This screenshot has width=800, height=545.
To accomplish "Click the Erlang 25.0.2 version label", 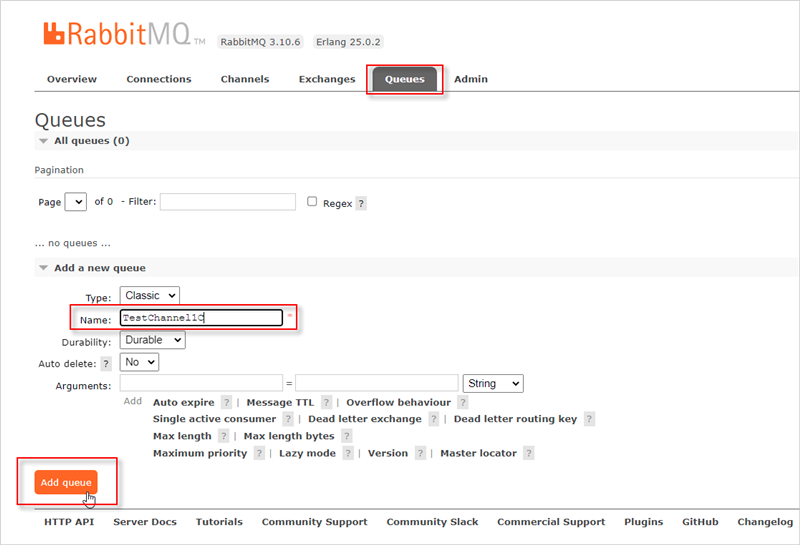I will coord(348,42).
